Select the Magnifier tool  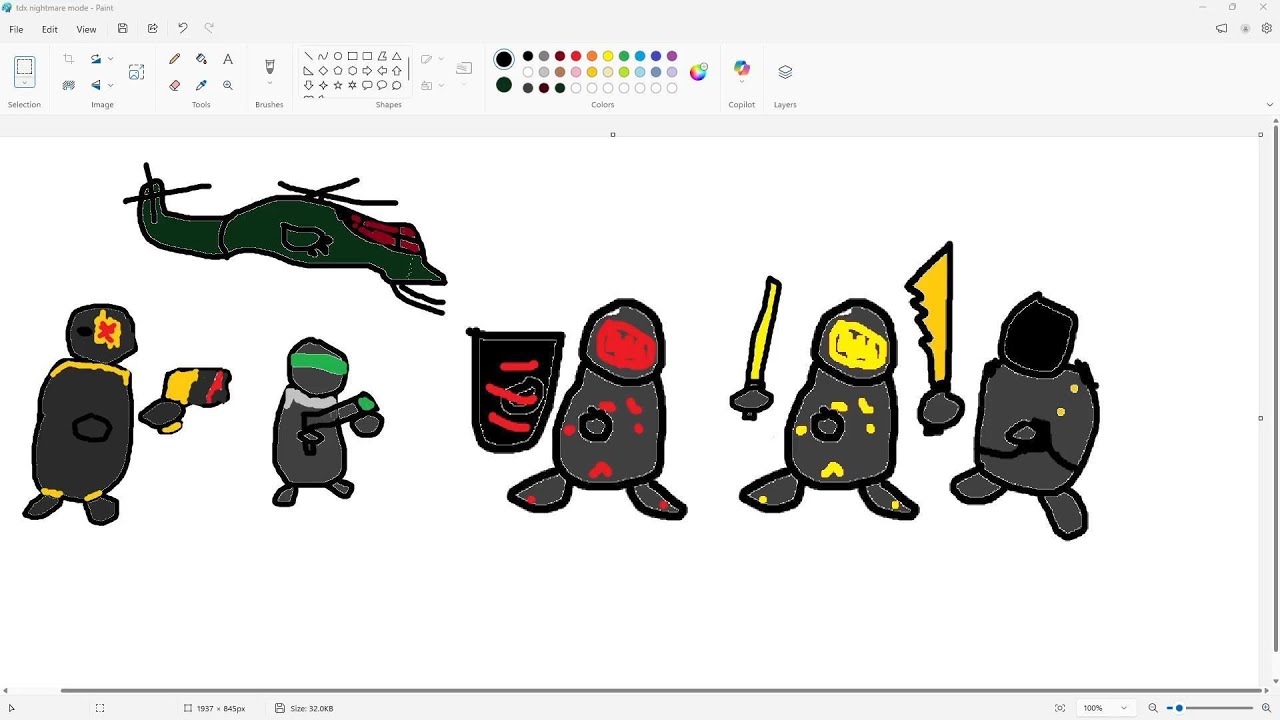pos(228,86)
